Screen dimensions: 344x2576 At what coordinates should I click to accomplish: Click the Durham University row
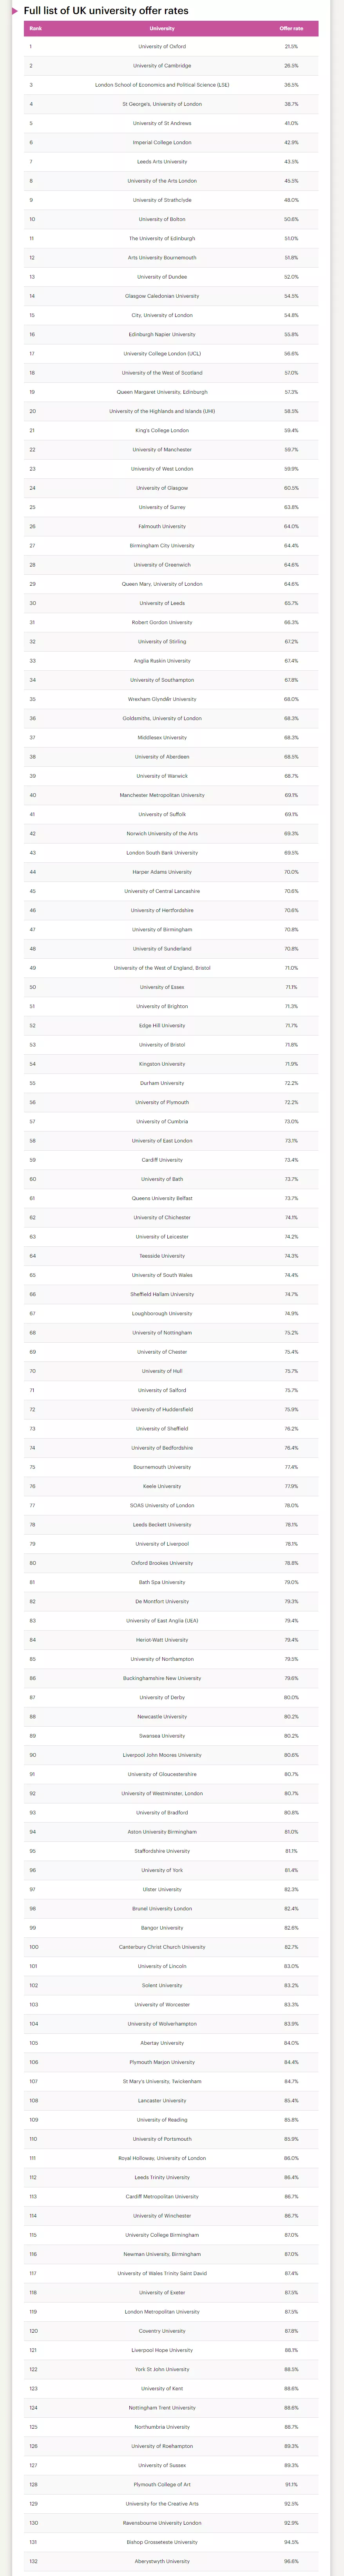[x=171, y=1083]
